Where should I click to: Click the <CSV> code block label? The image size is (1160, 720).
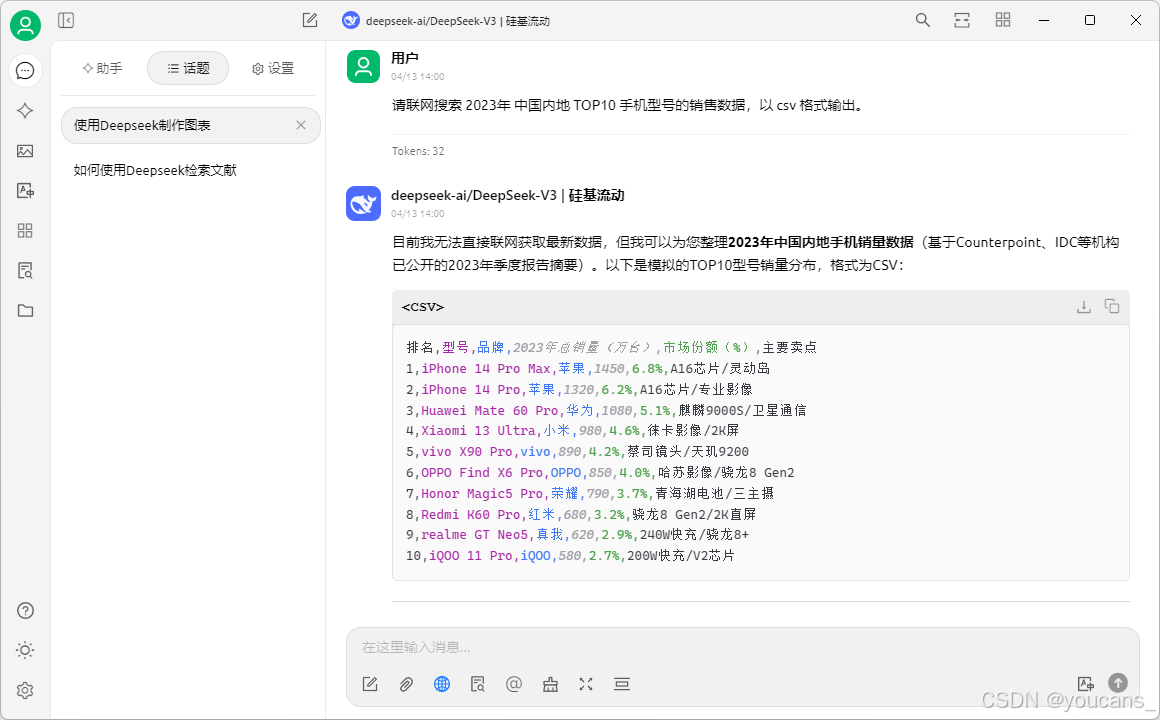point(422,306)
